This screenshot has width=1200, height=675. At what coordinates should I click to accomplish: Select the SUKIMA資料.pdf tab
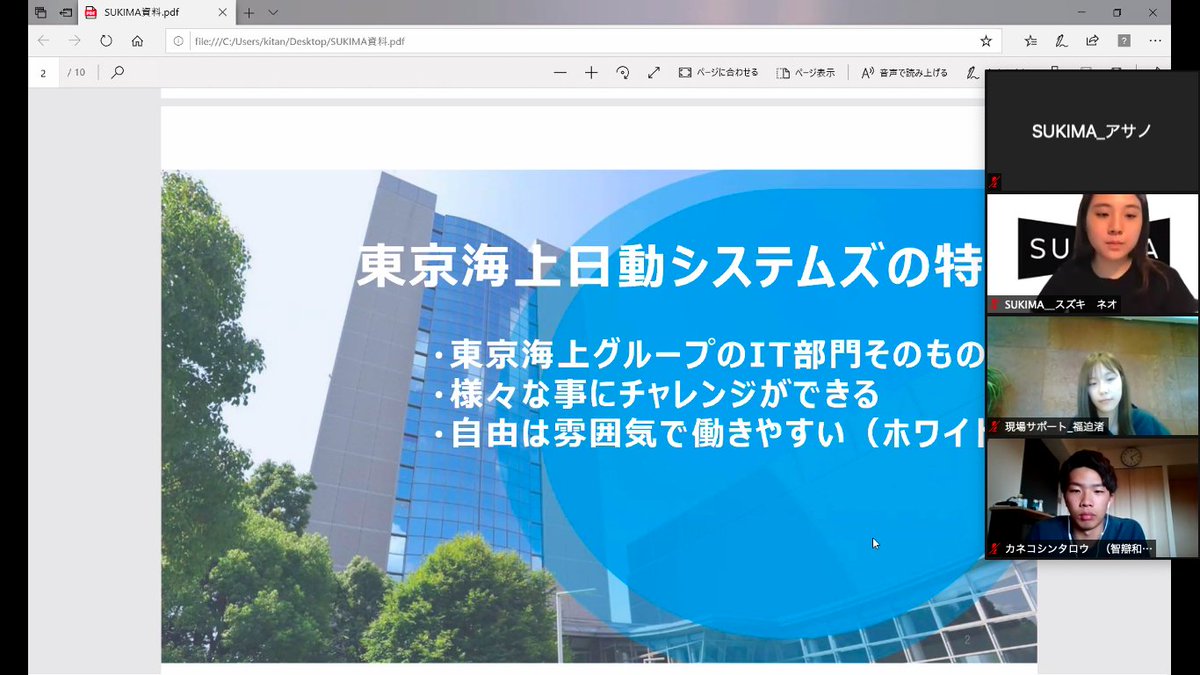tap(156, 13)
